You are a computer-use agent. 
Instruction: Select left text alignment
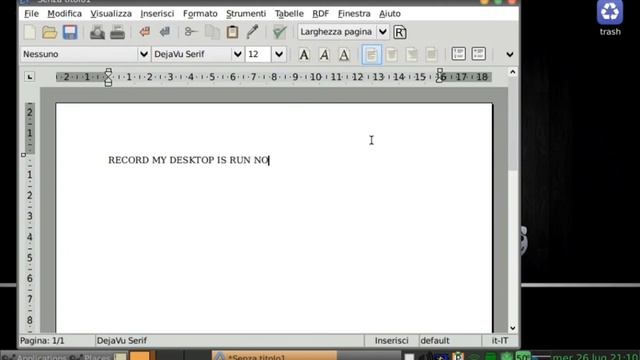point(371,54)
